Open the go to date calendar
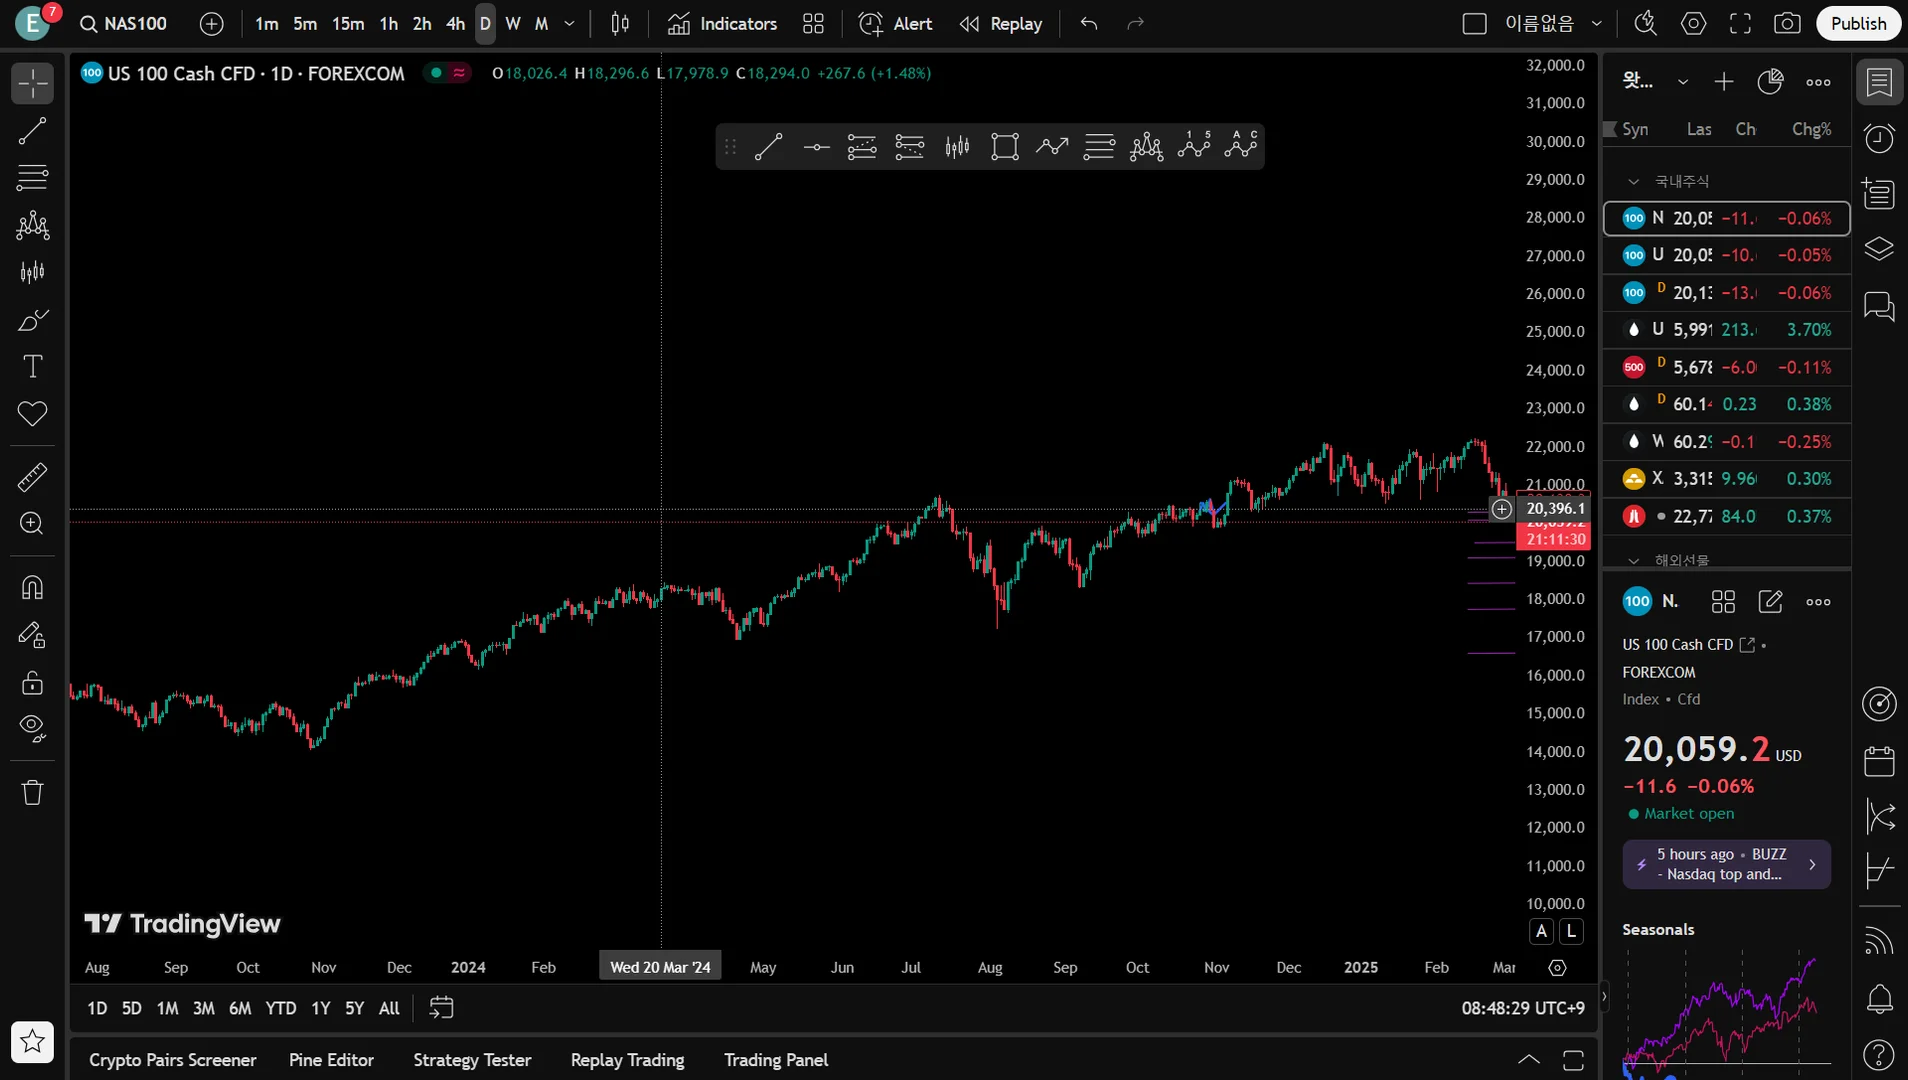The width and height of the screenshot is (1908, 1080). pyautogui.click(x=441, y=1008)
